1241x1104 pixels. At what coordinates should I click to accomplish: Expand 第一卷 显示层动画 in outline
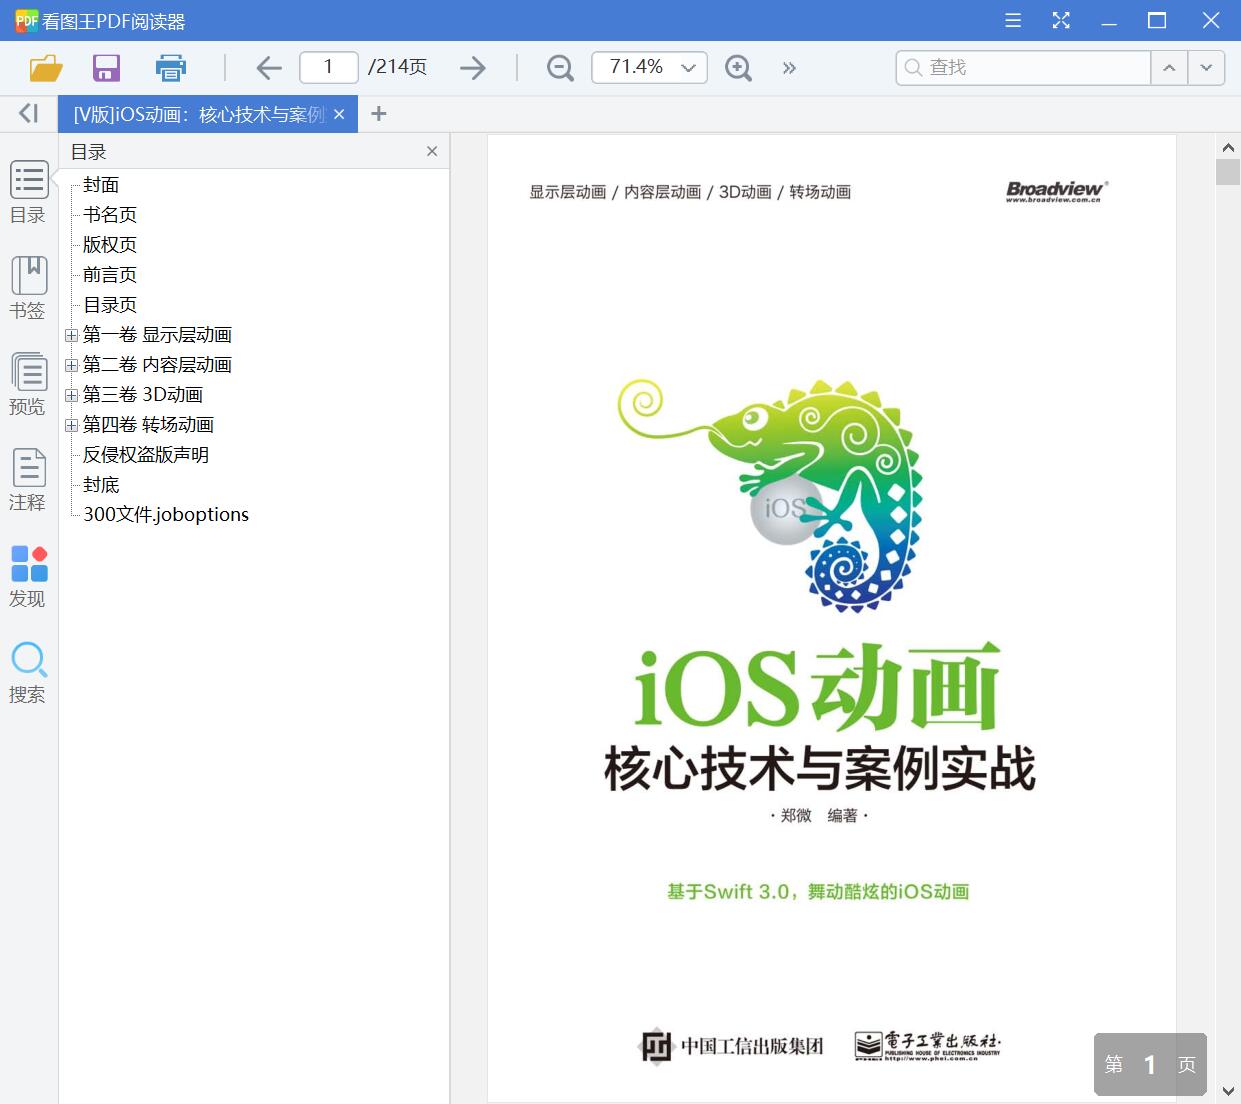[x=71, y=335]
